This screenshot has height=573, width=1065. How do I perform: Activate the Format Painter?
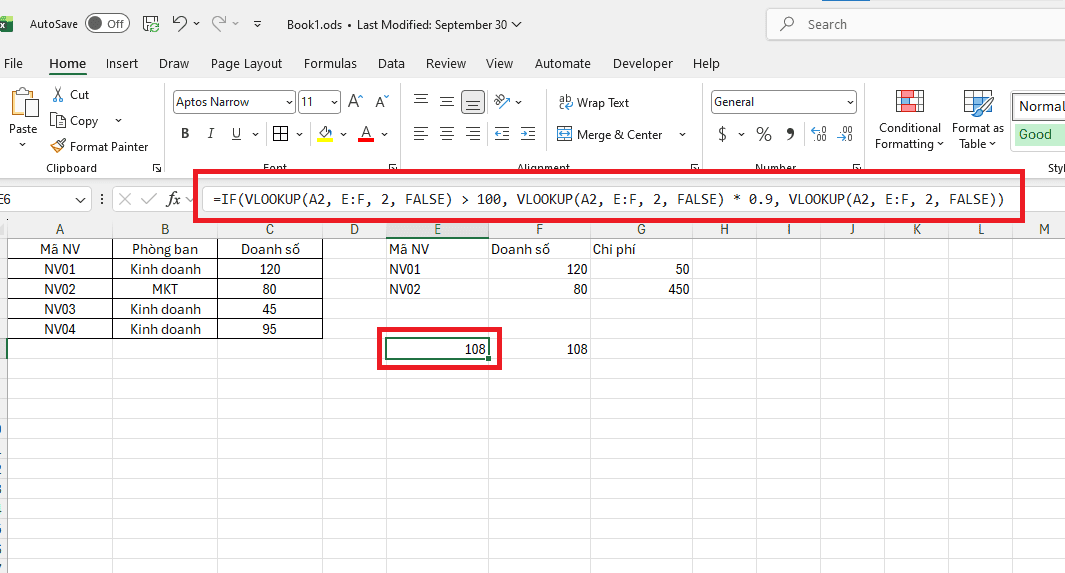pos(99,146)
